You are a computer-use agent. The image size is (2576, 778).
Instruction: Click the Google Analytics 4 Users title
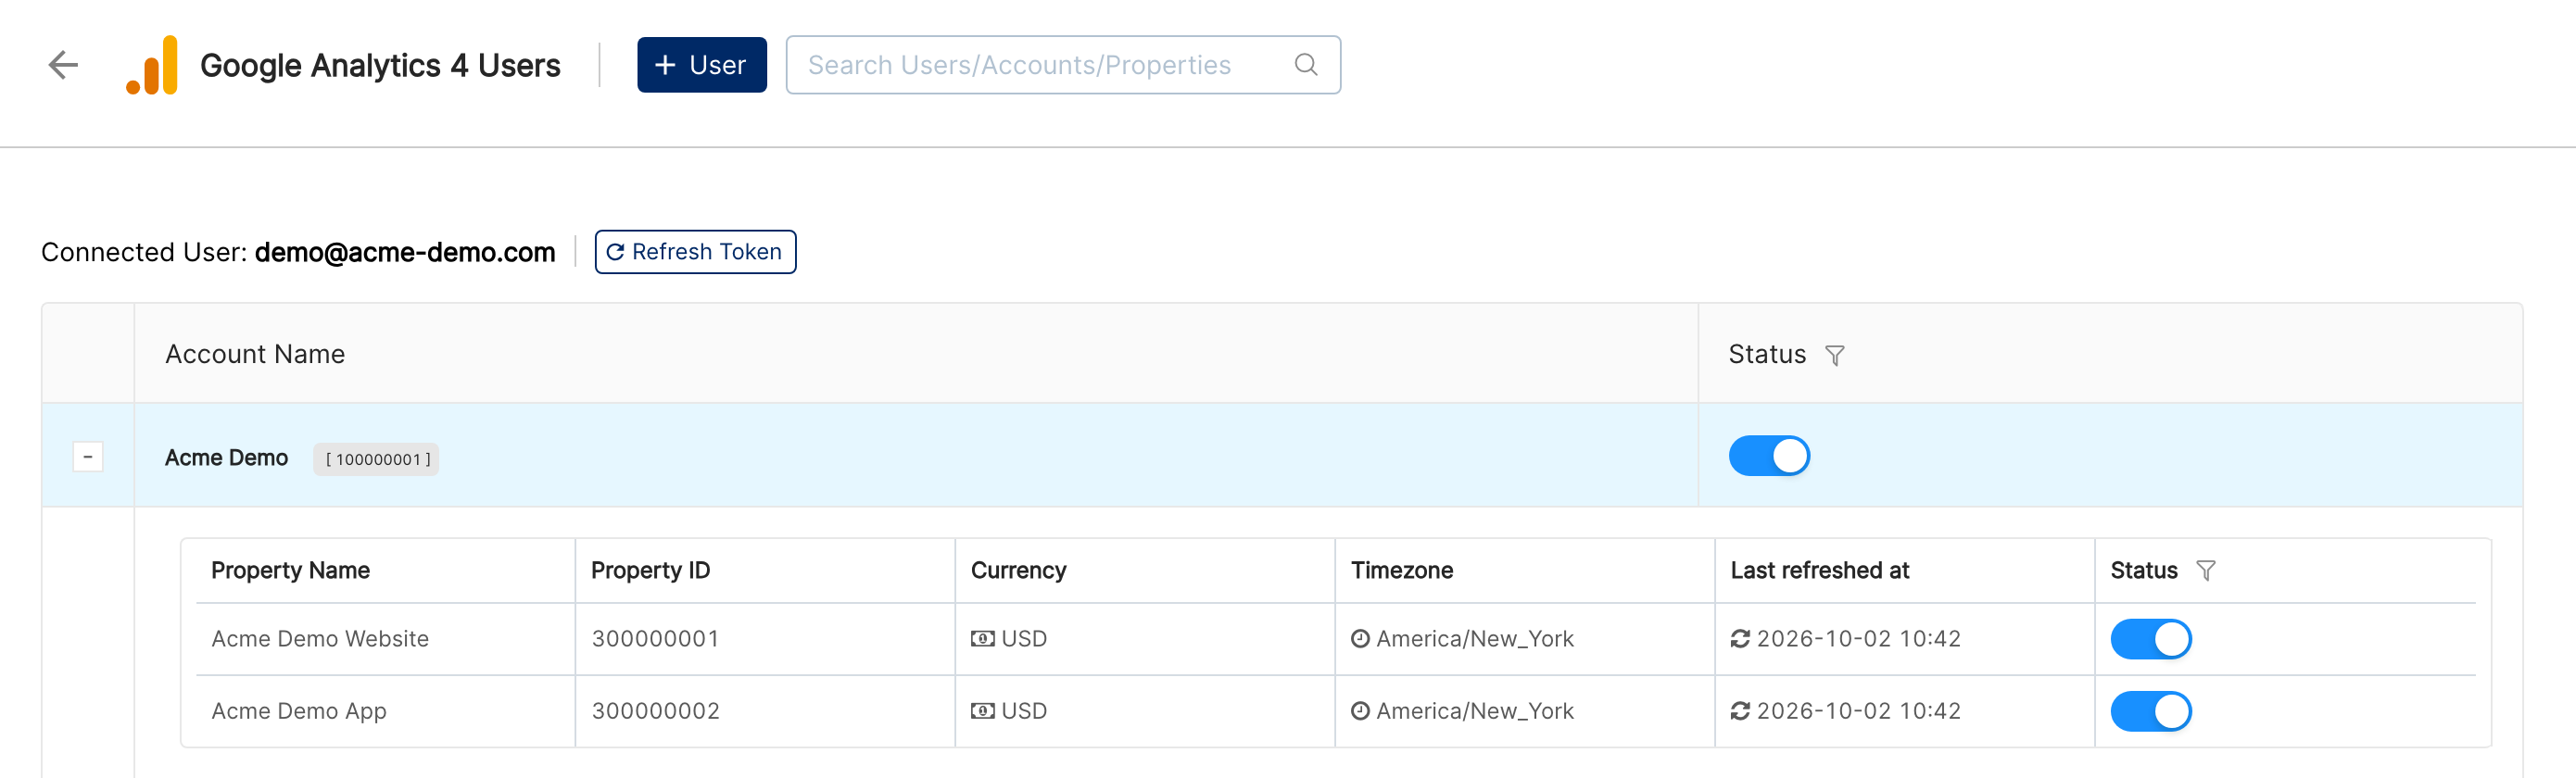[x=380, y=65]
